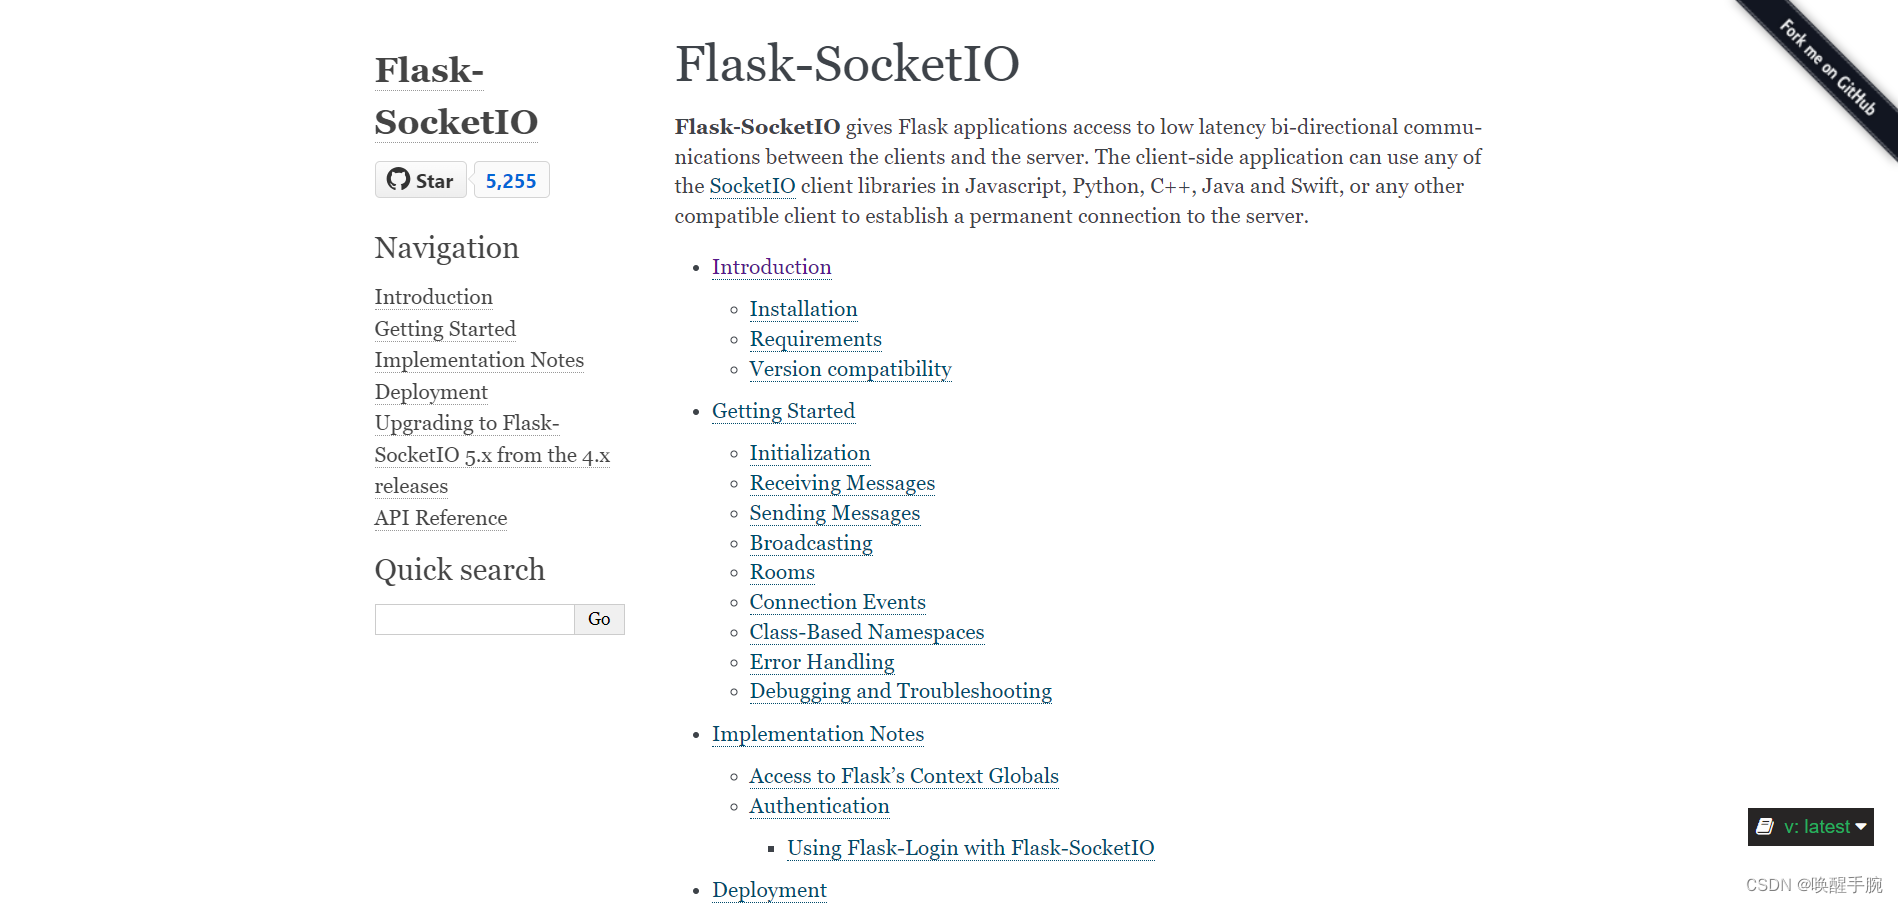
Task: Expand the v: latest version dropdown
Action: coord(1811,827)
